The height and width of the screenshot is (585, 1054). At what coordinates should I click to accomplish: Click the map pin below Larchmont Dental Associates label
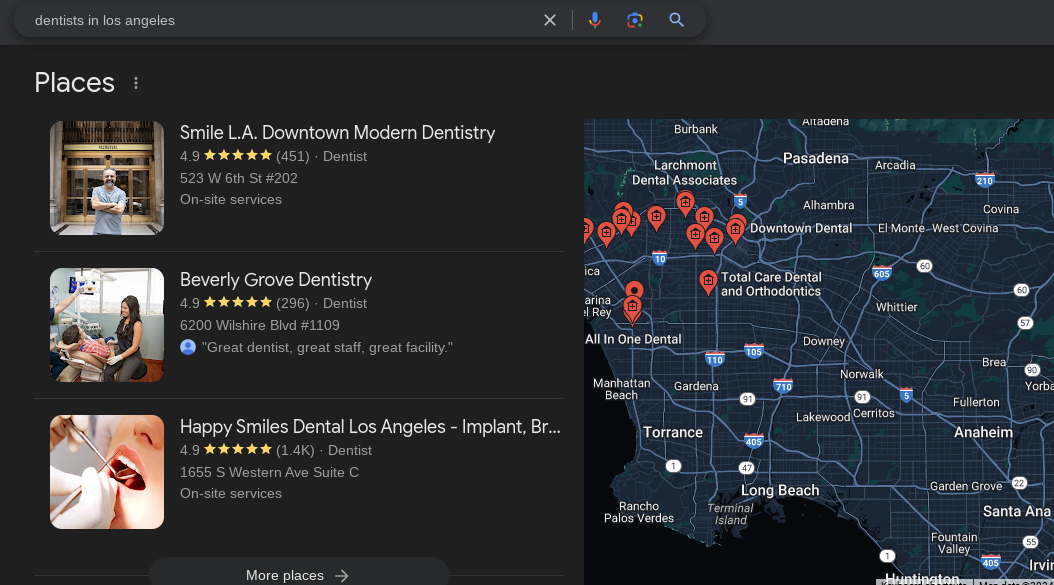tap(685, 202)
